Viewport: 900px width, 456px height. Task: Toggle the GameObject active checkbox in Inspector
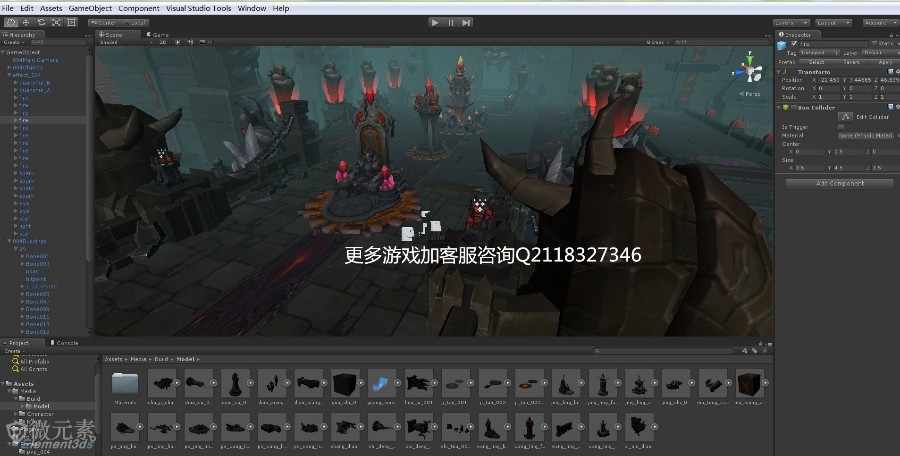coord(794,44)
